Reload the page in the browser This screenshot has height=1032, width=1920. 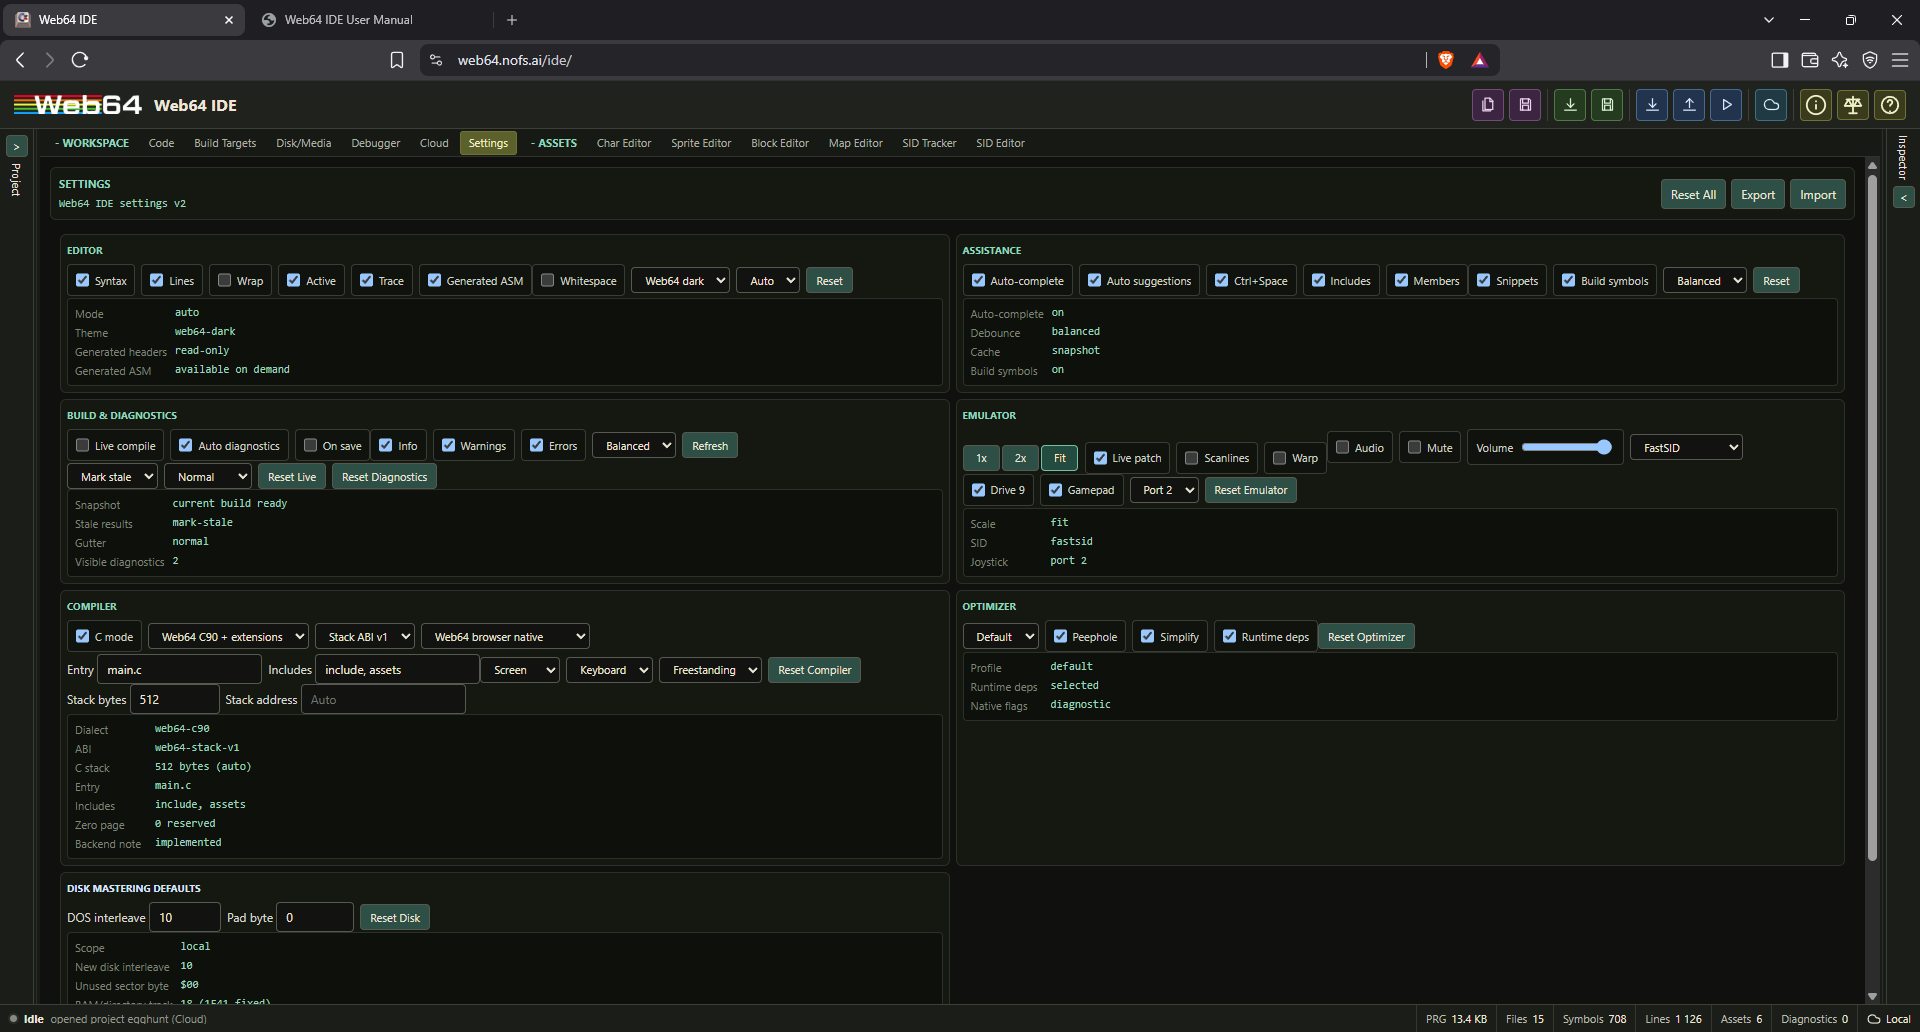[80, 60]
